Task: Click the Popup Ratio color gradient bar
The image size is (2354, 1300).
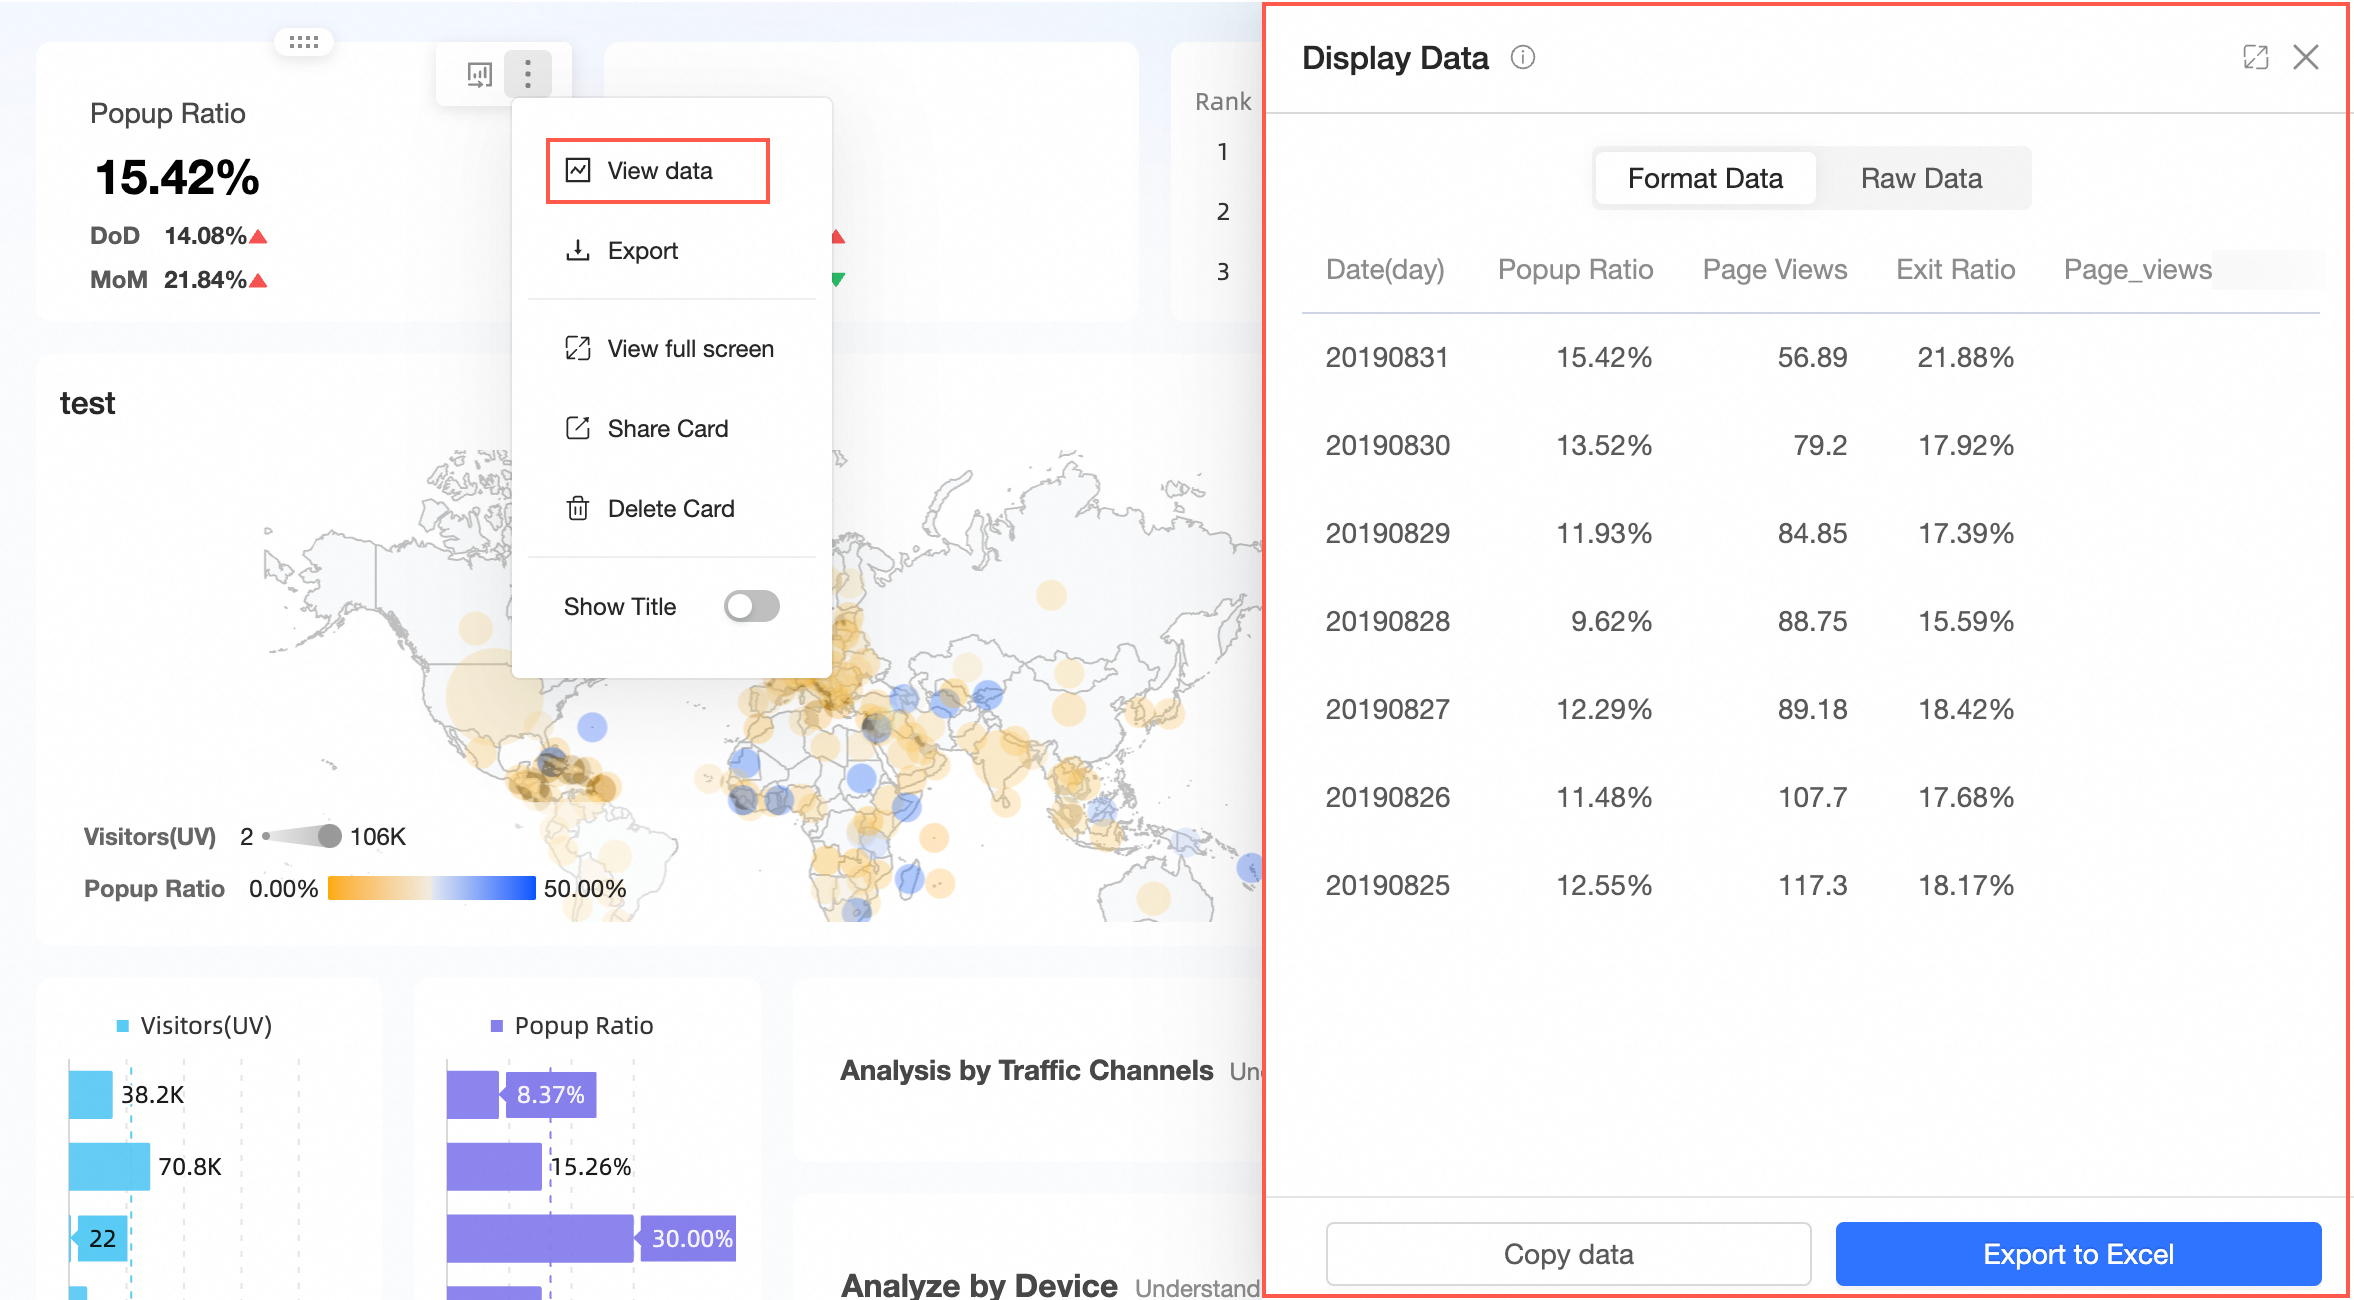Action: pos(431,888)
